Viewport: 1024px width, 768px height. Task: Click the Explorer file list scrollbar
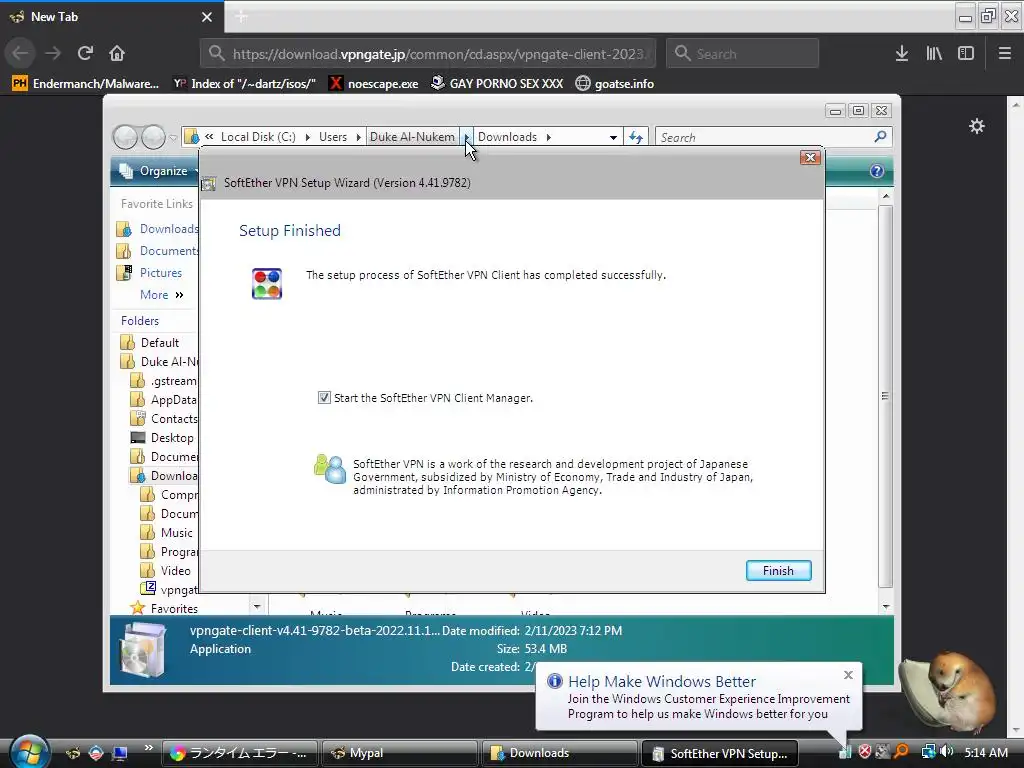coord(886,396)
